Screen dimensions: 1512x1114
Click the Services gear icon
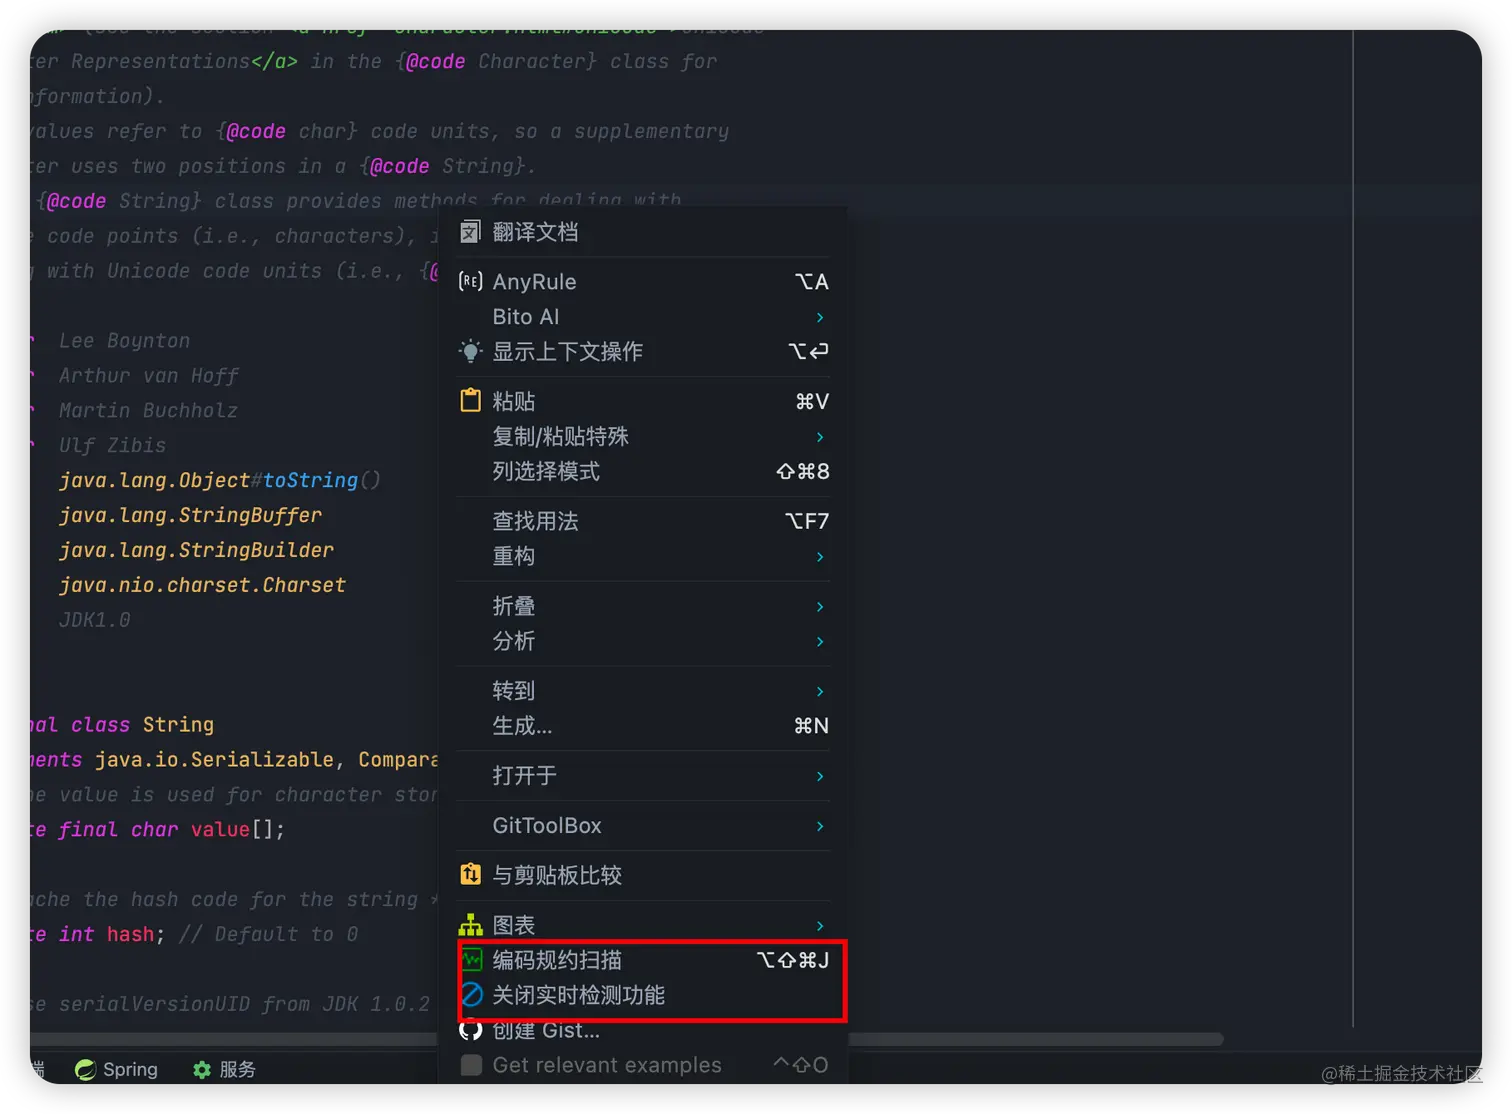click(x=202, y=1070)
